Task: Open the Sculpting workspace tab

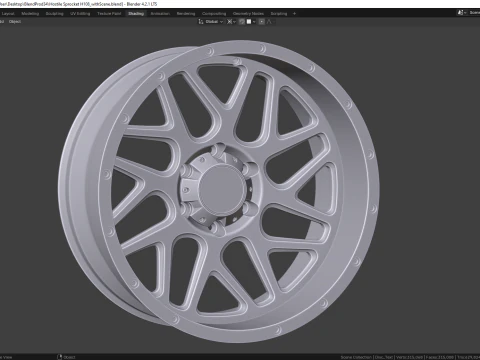Action: pos(54,14)
